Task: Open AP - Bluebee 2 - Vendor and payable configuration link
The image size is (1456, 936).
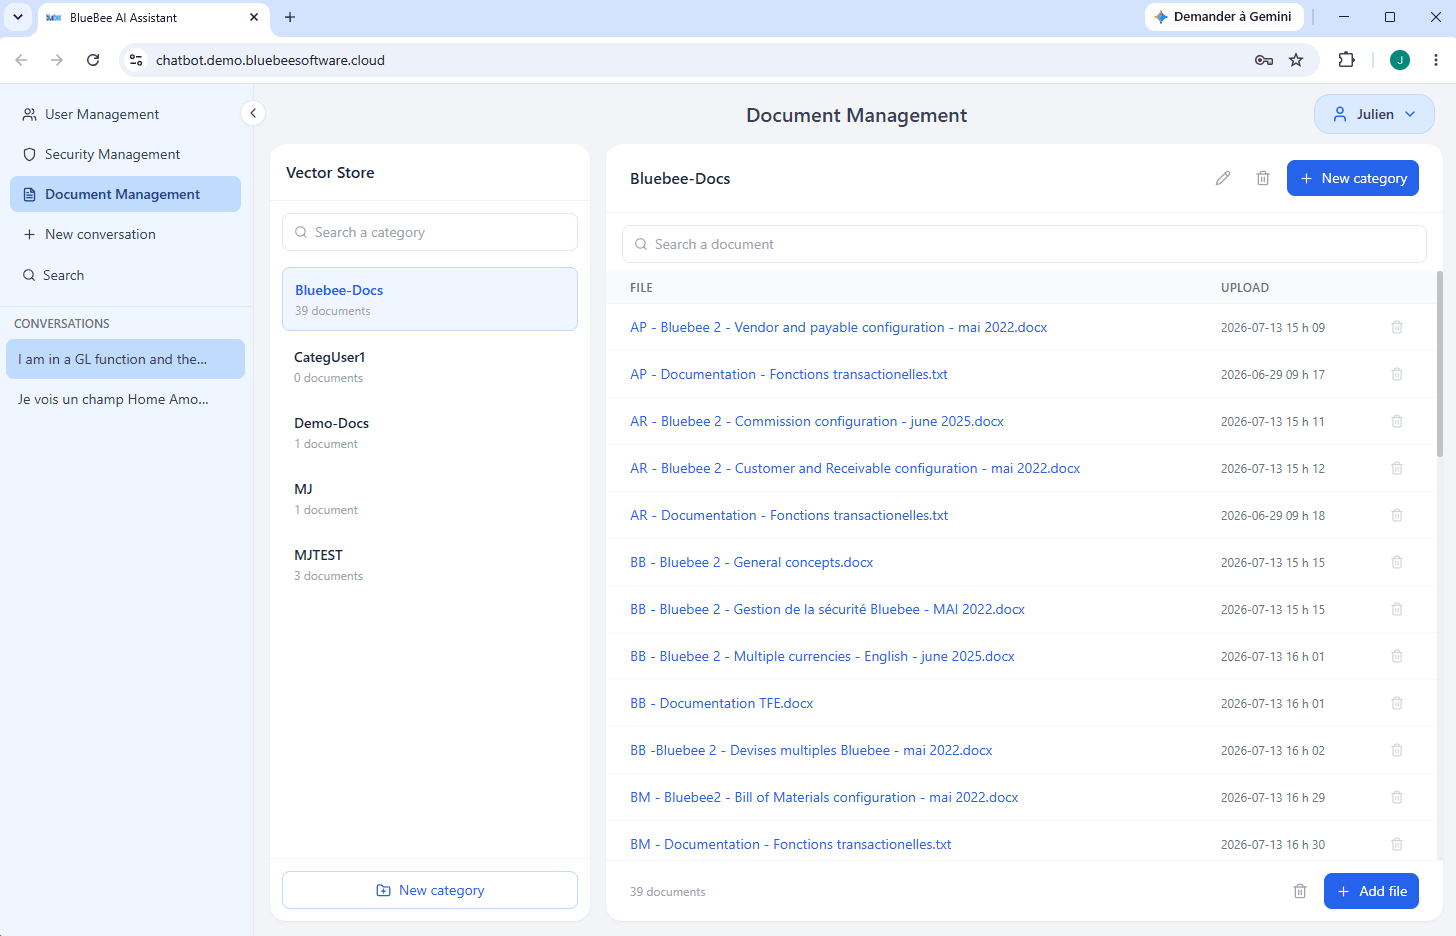Action: click(x=839, y=327)
